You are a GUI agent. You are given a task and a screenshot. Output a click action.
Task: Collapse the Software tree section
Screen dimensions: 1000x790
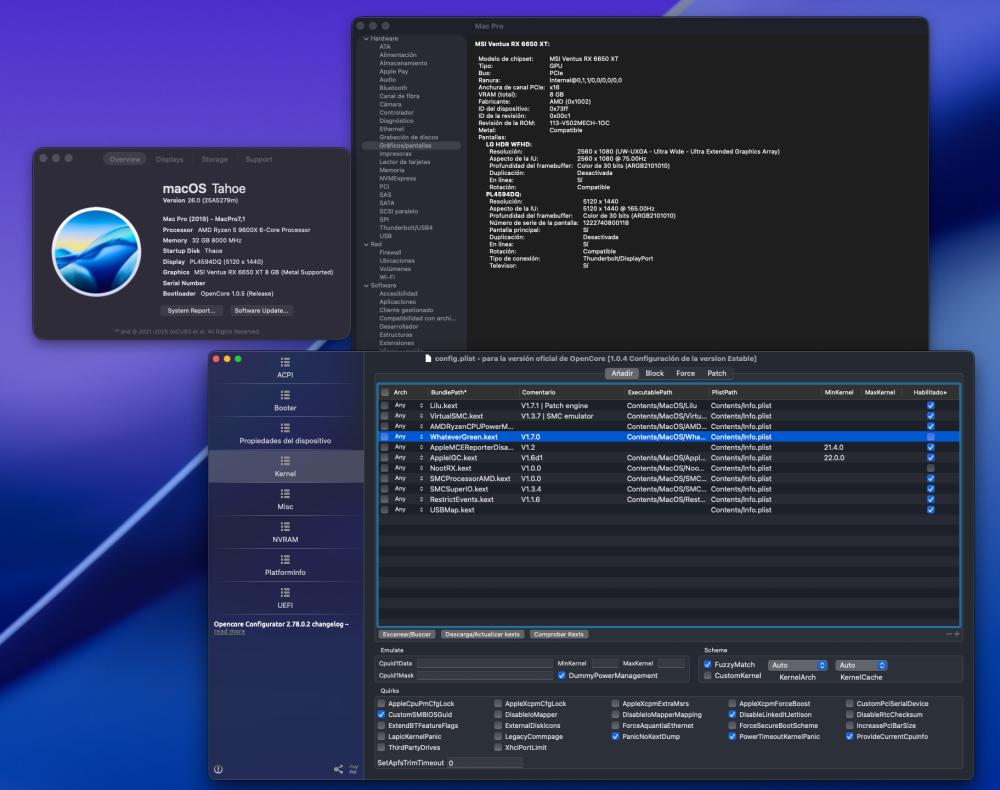366,286
